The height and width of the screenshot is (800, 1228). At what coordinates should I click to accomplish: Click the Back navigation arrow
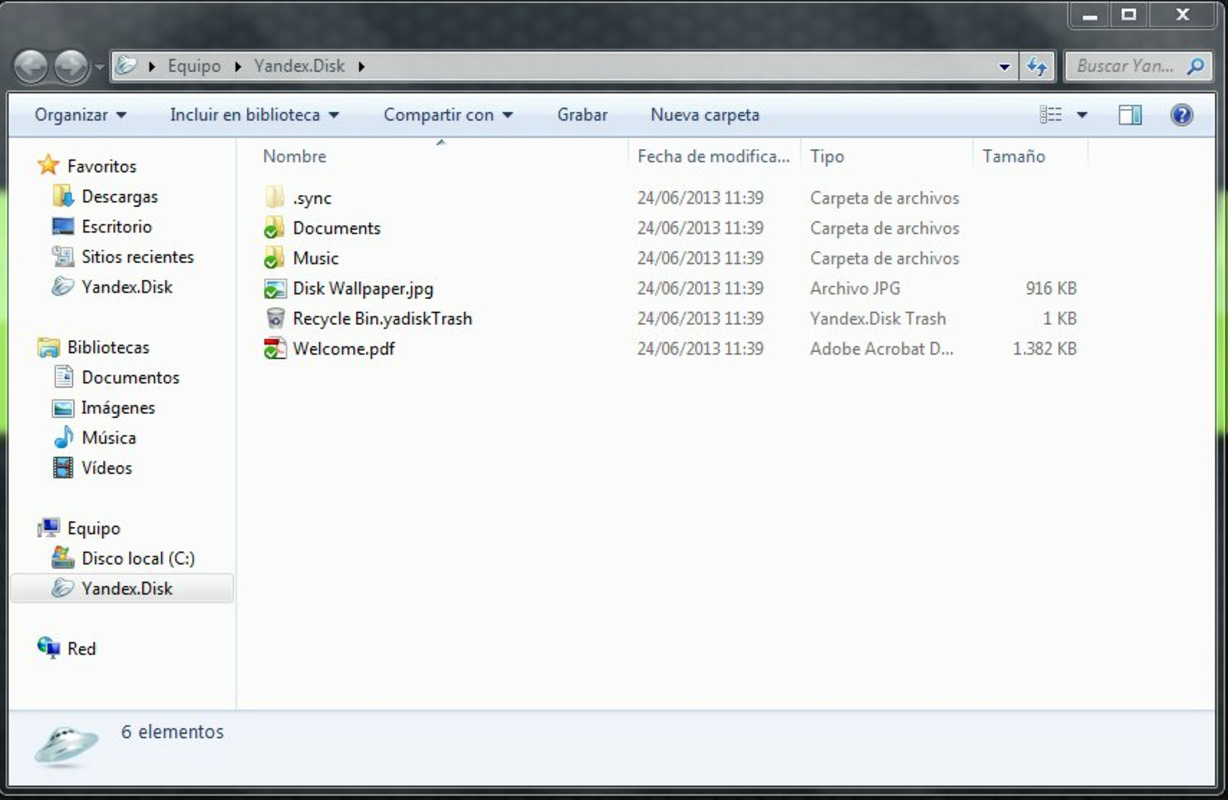[x=32, y=67]
